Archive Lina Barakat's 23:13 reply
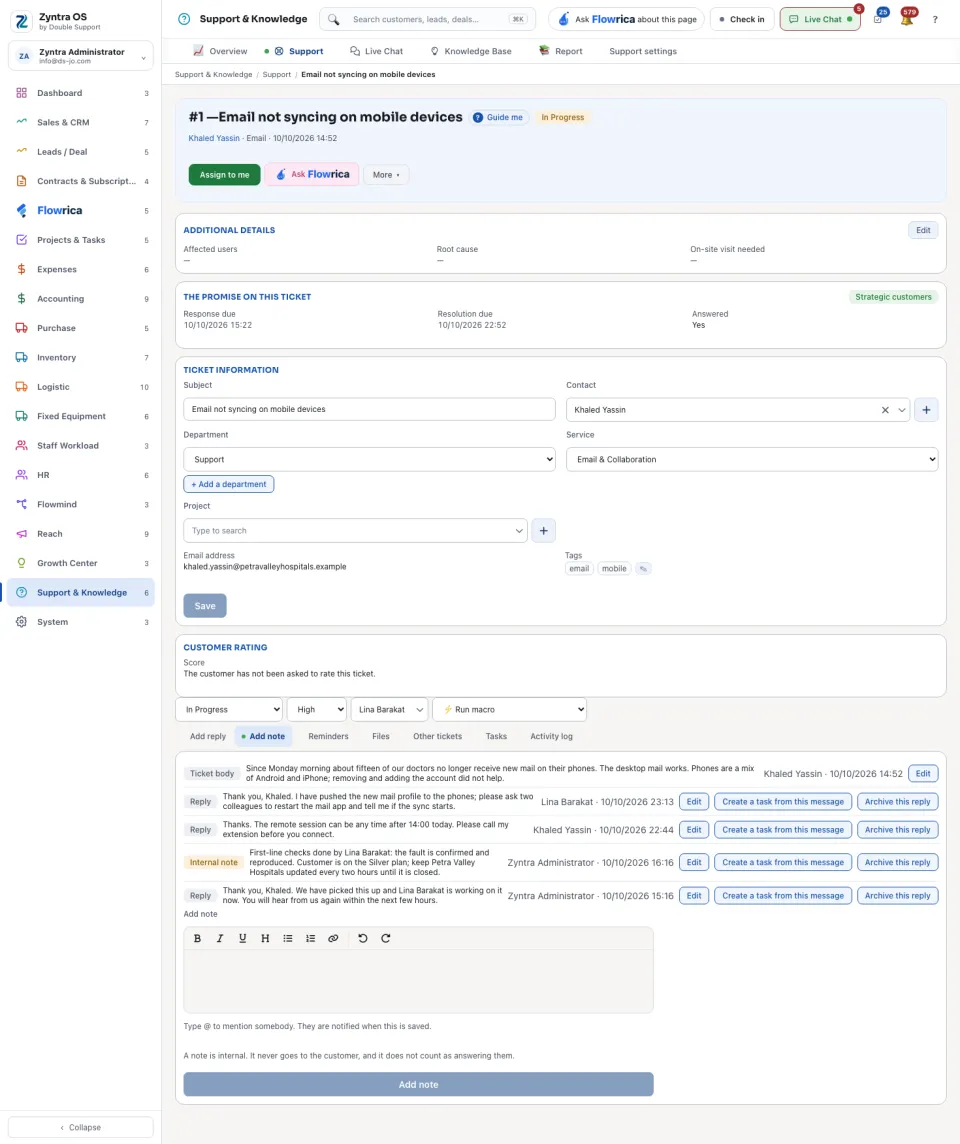 [x=897, y=802]
